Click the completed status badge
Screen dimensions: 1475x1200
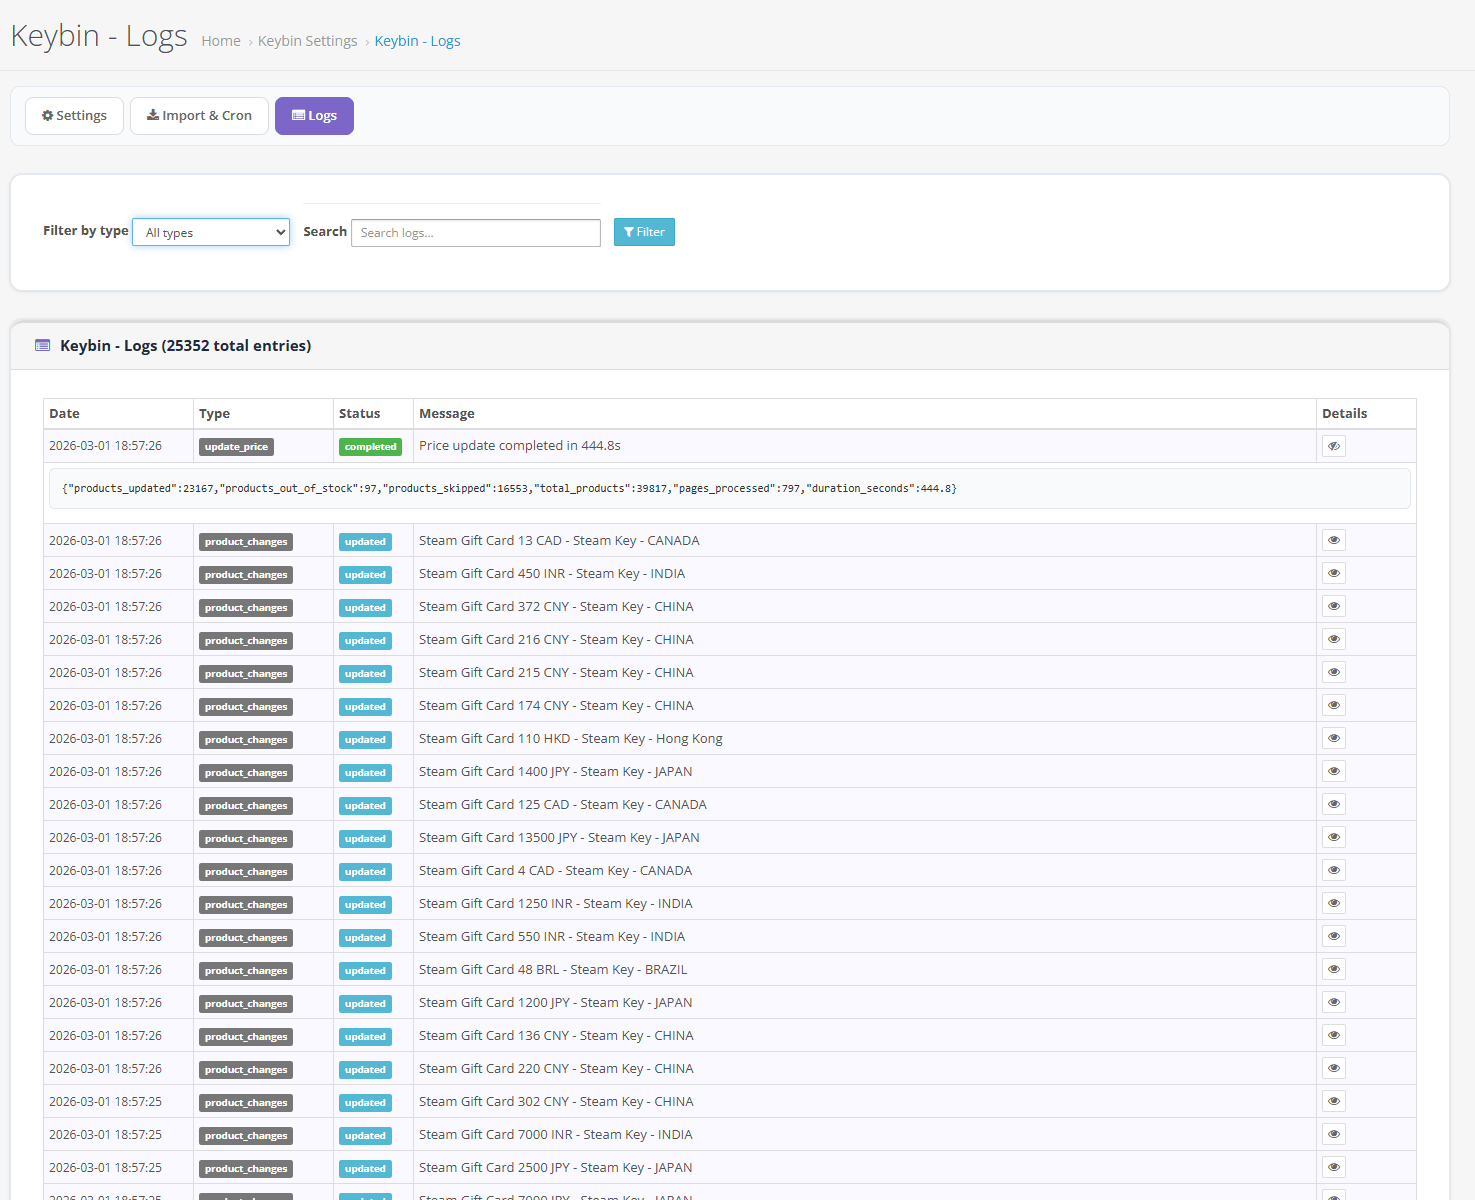(370, 447)
